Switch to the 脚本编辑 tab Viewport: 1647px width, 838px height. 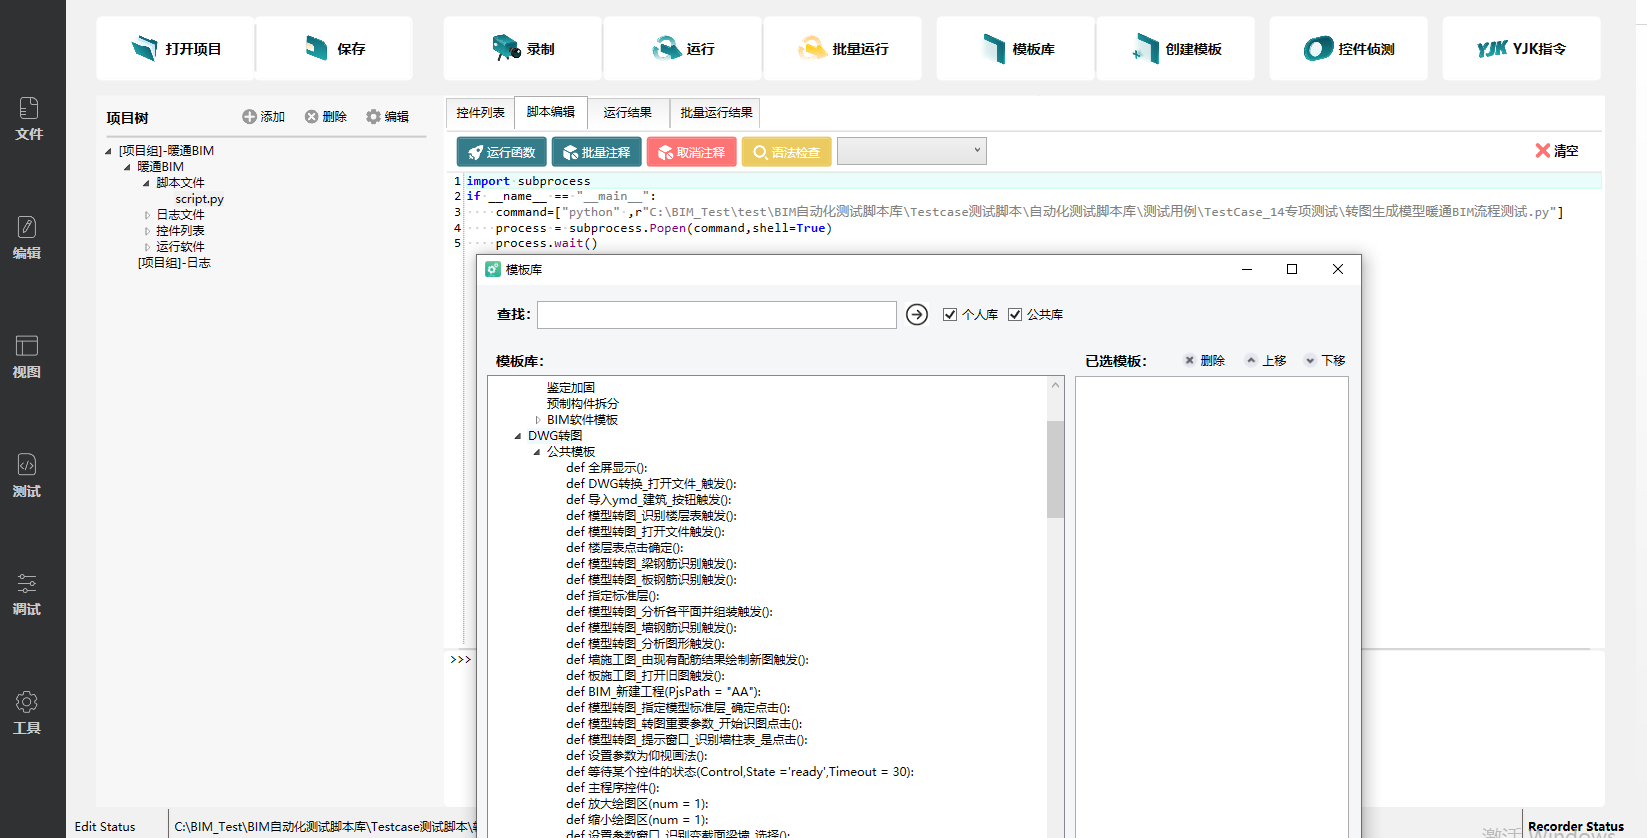pyautogui.click(x=551, y=112)
